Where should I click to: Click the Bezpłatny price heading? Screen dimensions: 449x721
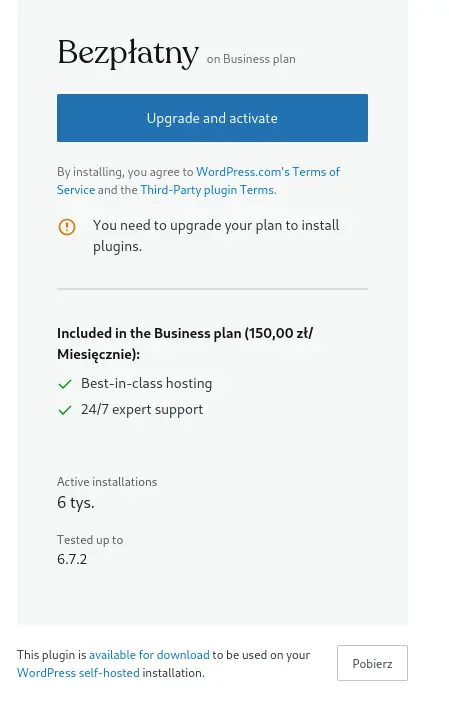(x=128, y=53)
